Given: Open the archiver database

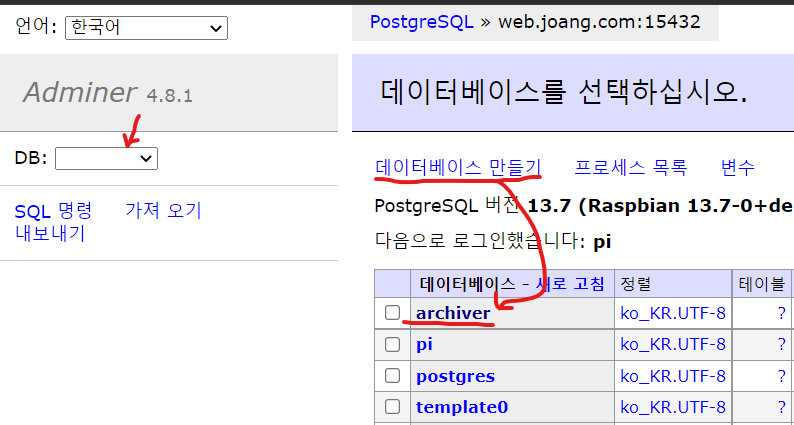Looking at the screenshot, I should (x=453, y=314).
